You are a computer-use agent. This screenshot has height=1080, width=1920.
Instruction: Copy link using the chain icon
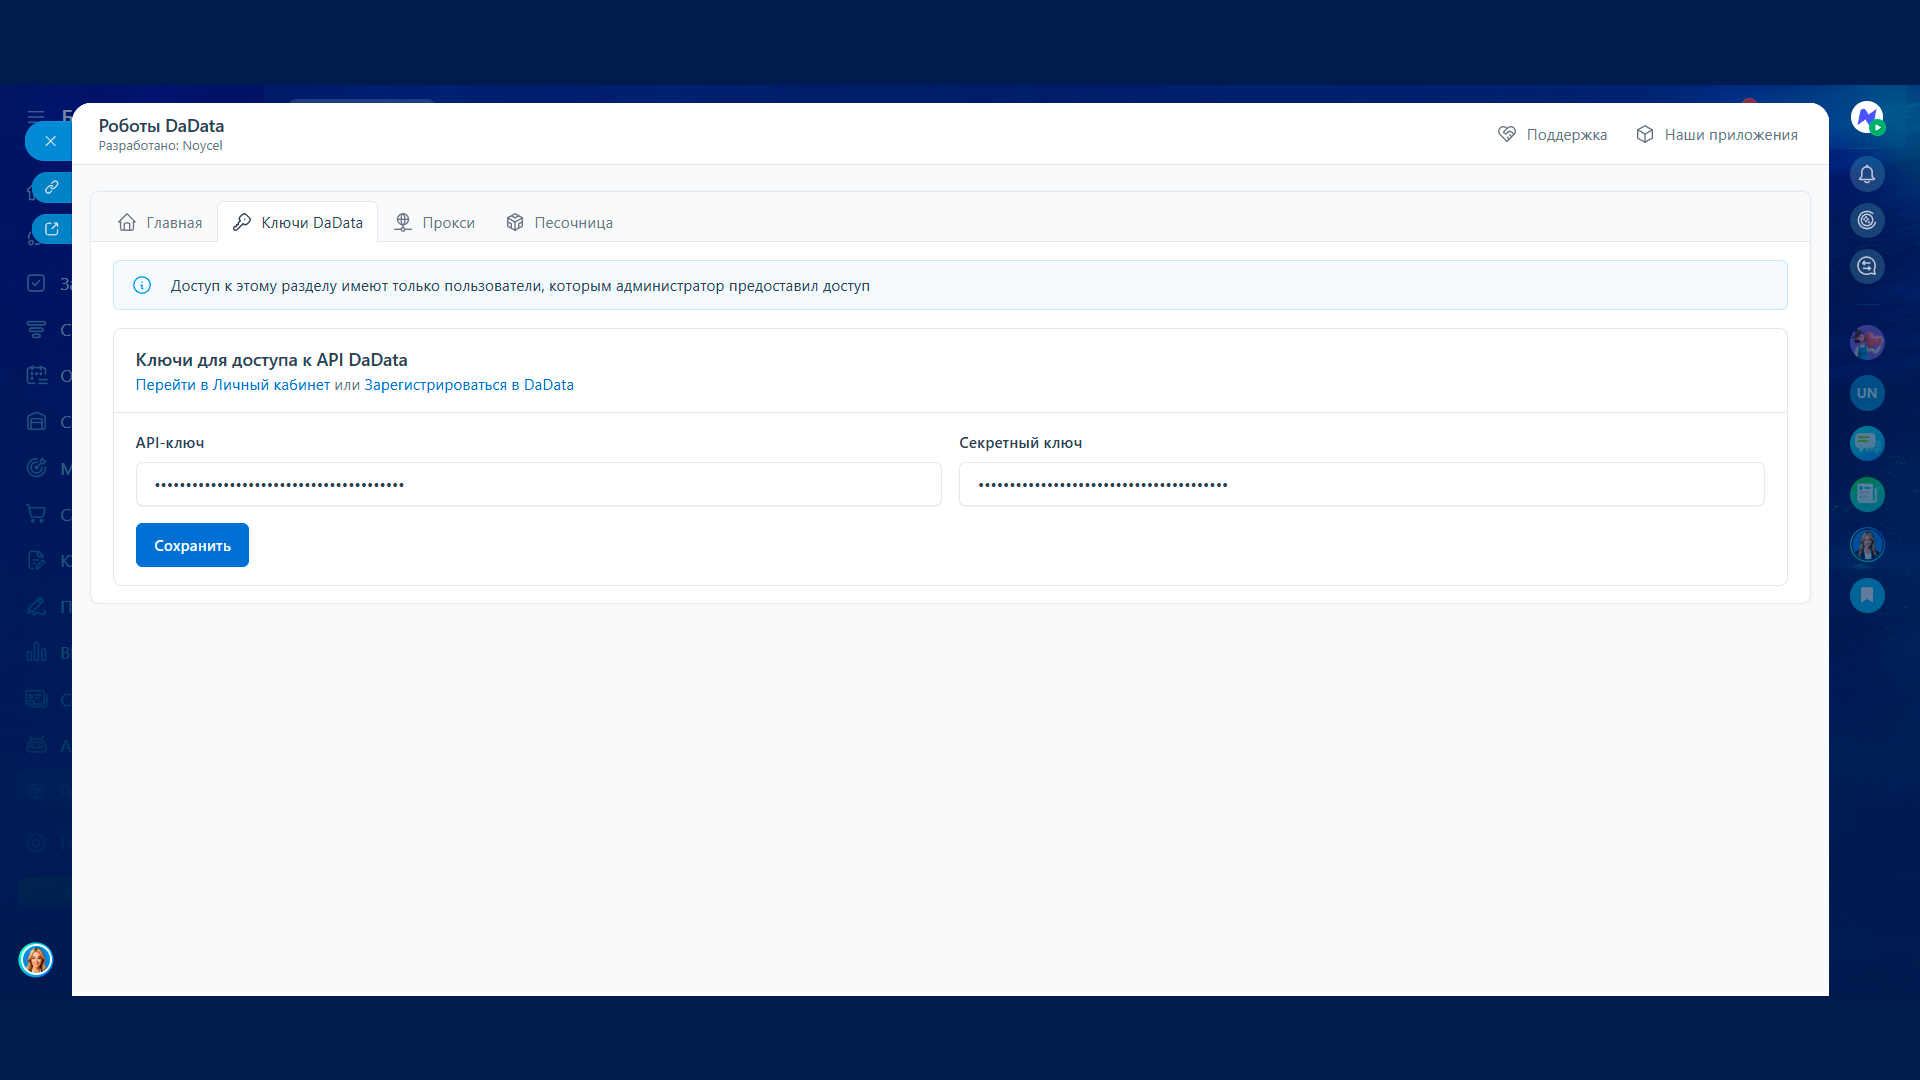[x=52, y=187]
